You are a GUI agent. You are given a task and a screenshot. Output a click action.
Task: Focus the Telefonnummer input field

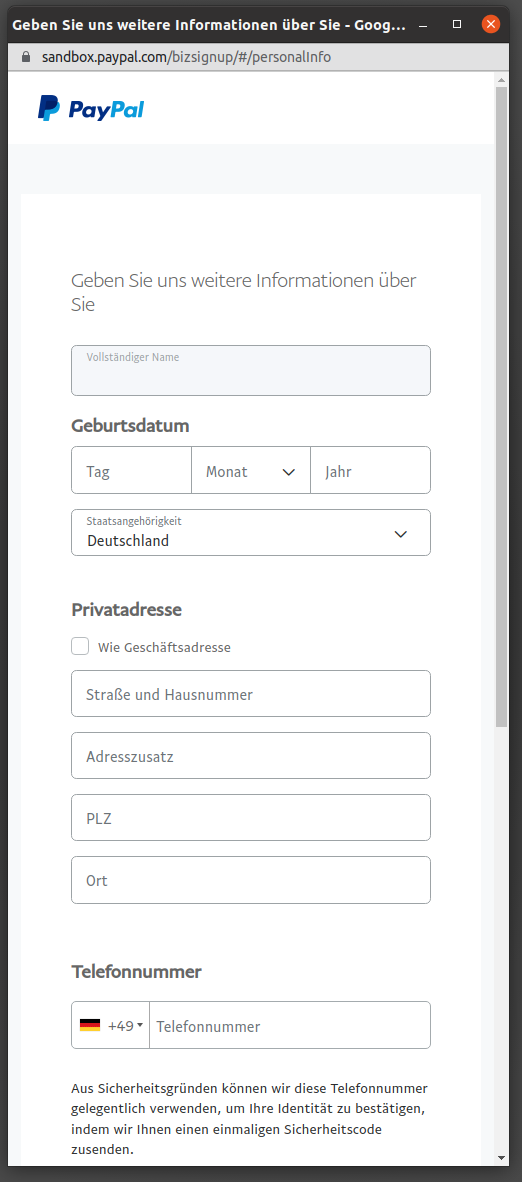(x=290, y=1025)
